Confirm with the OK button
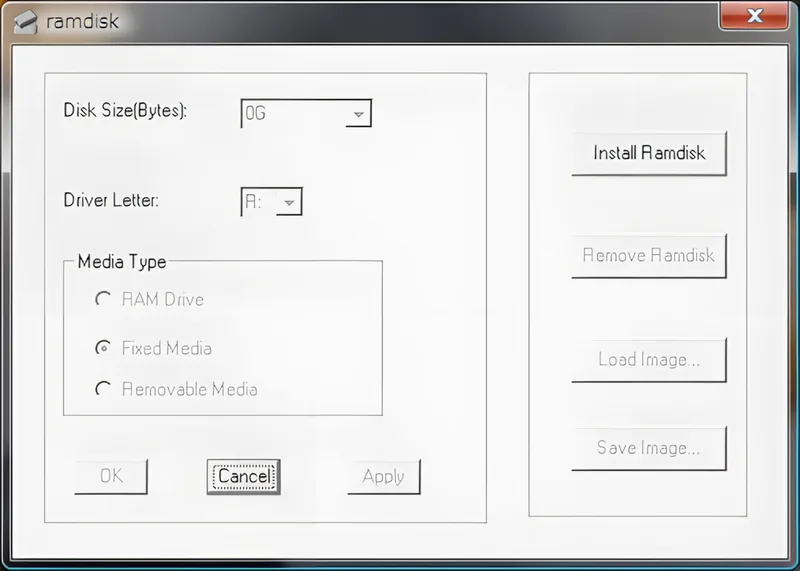 (111, 476)
